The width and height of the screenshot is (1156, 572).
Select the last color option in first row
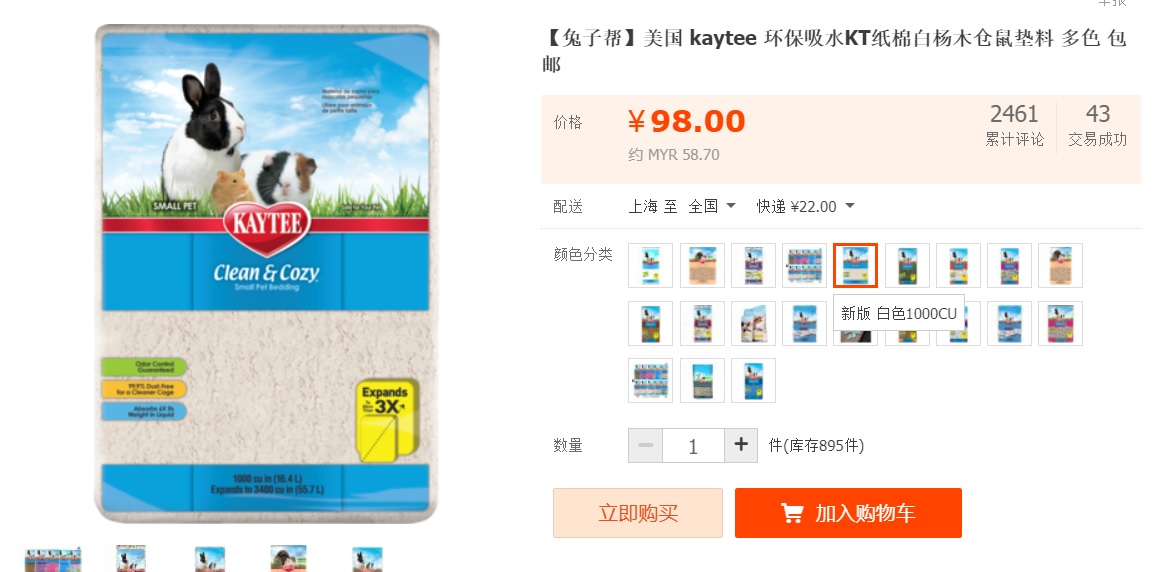click(x=1060, y=265)
